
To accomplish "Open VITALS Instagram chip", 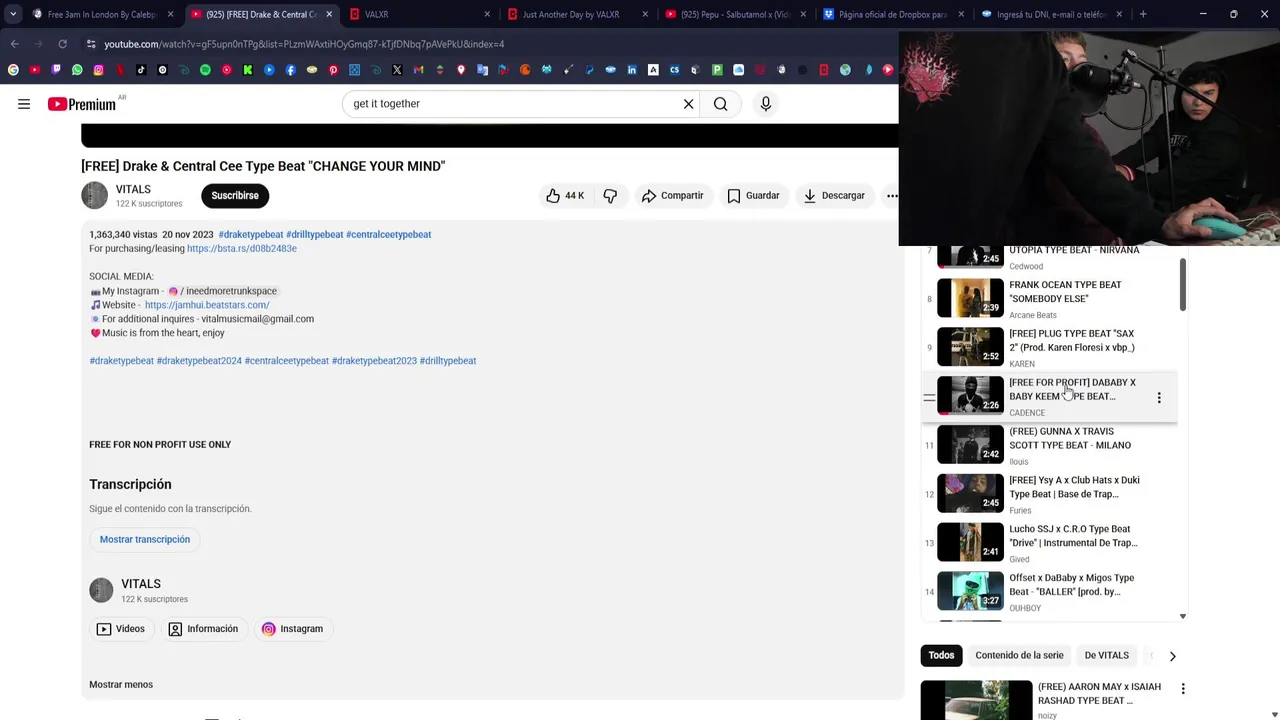I will tap(292, 629).
